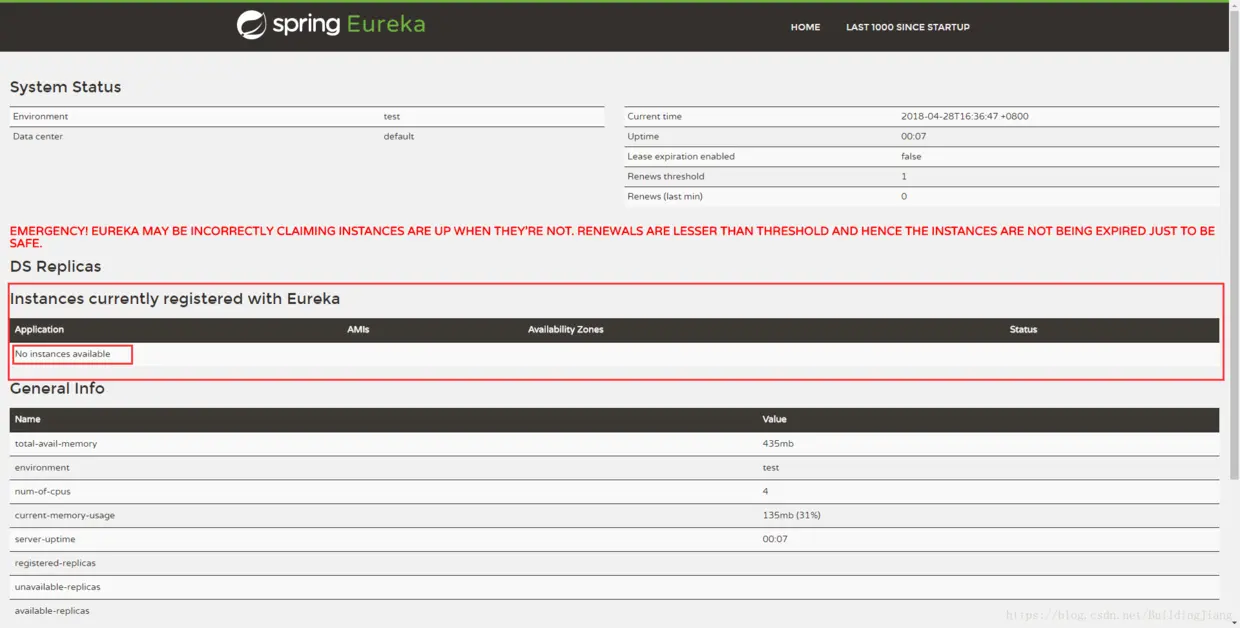The height and width of the screenshot is (628, 1240).
Task: Click the Data center label
Action: pos(38,136)
